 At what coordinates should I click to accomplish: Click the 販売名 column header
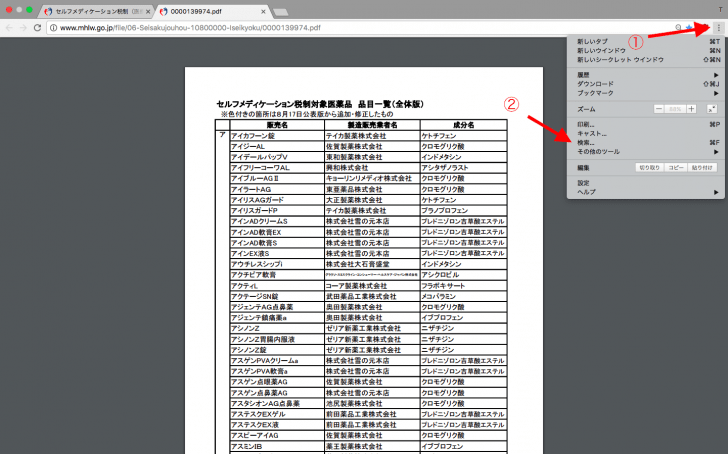click(x=277, y=125)
